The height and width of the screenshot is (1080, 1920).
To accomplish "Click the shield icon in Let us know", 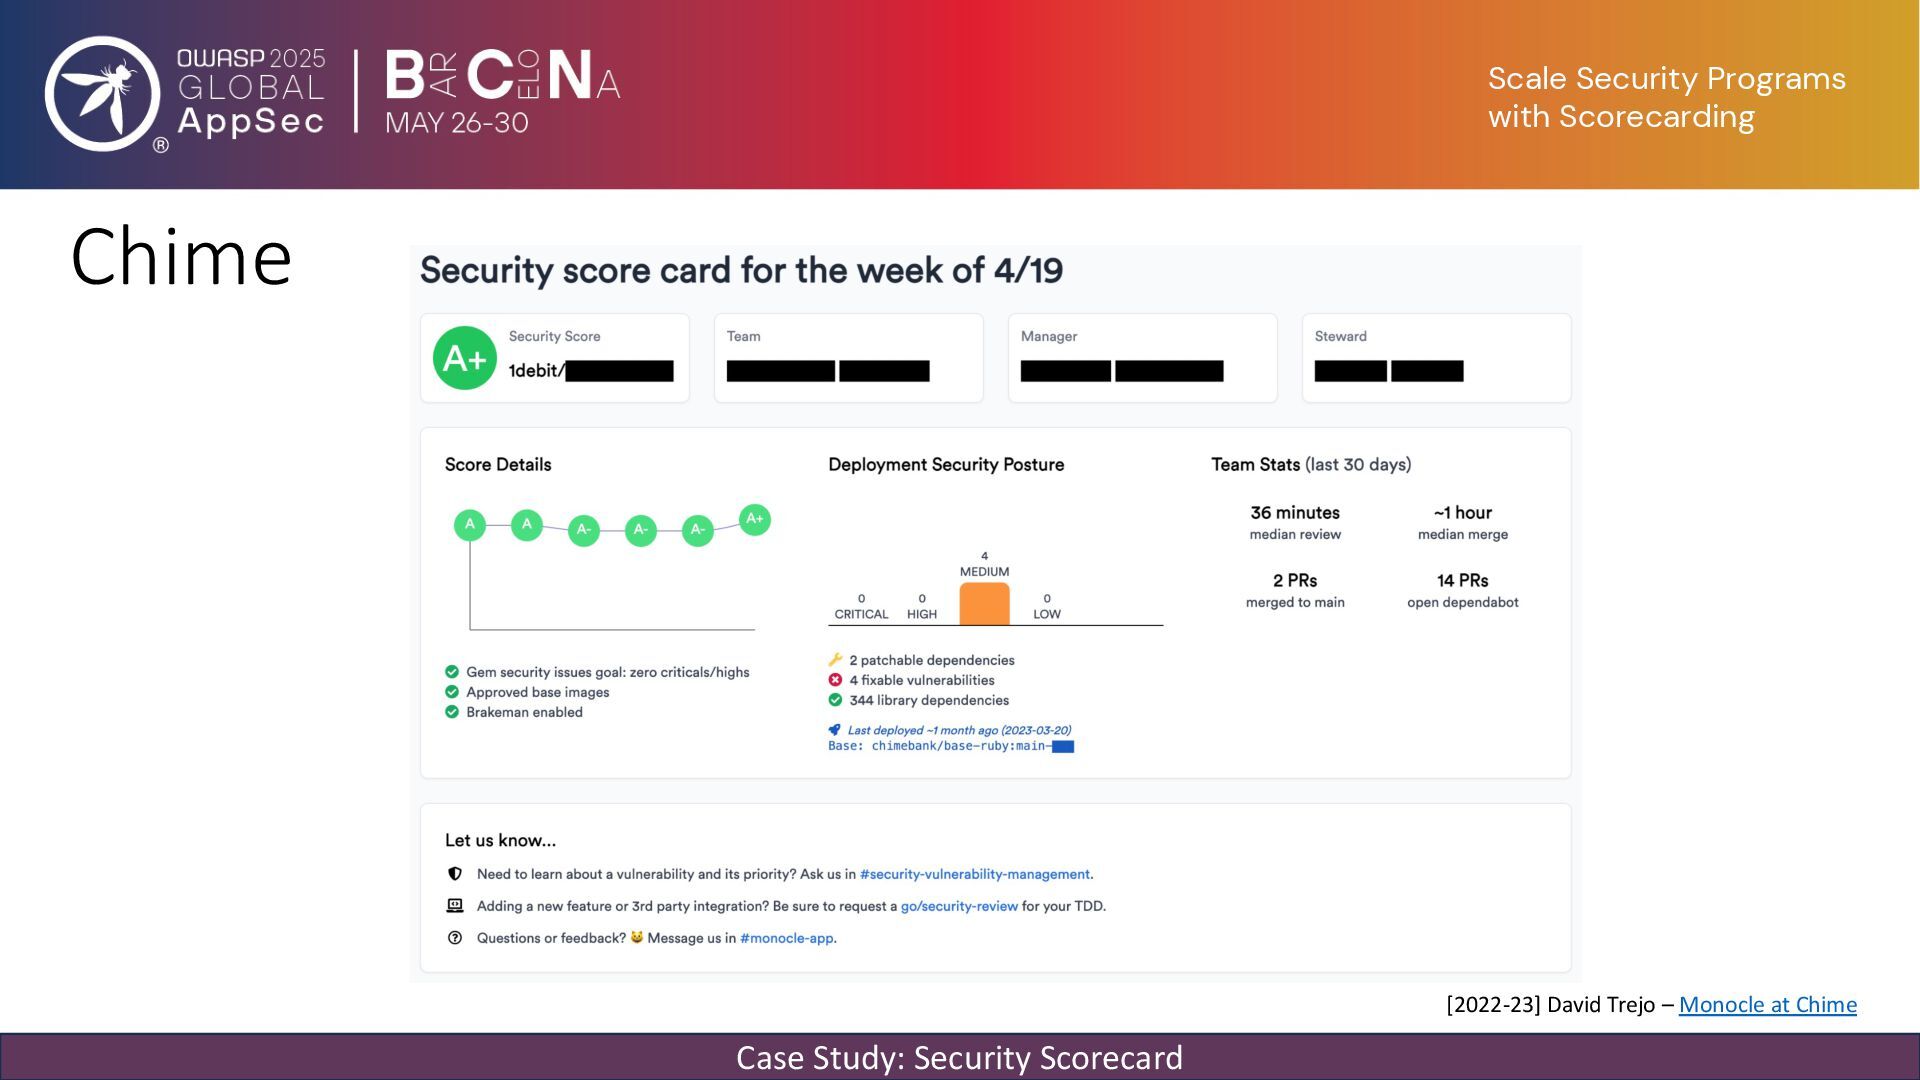I will (x=455, y=874).
